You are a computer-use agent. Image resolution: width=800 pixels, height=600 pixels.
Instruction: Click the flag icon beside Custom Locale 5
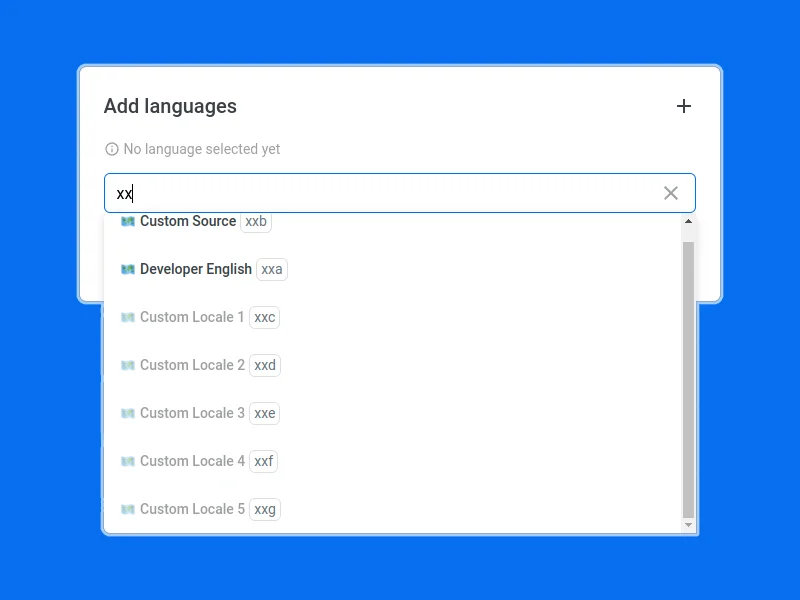point(128,509)
